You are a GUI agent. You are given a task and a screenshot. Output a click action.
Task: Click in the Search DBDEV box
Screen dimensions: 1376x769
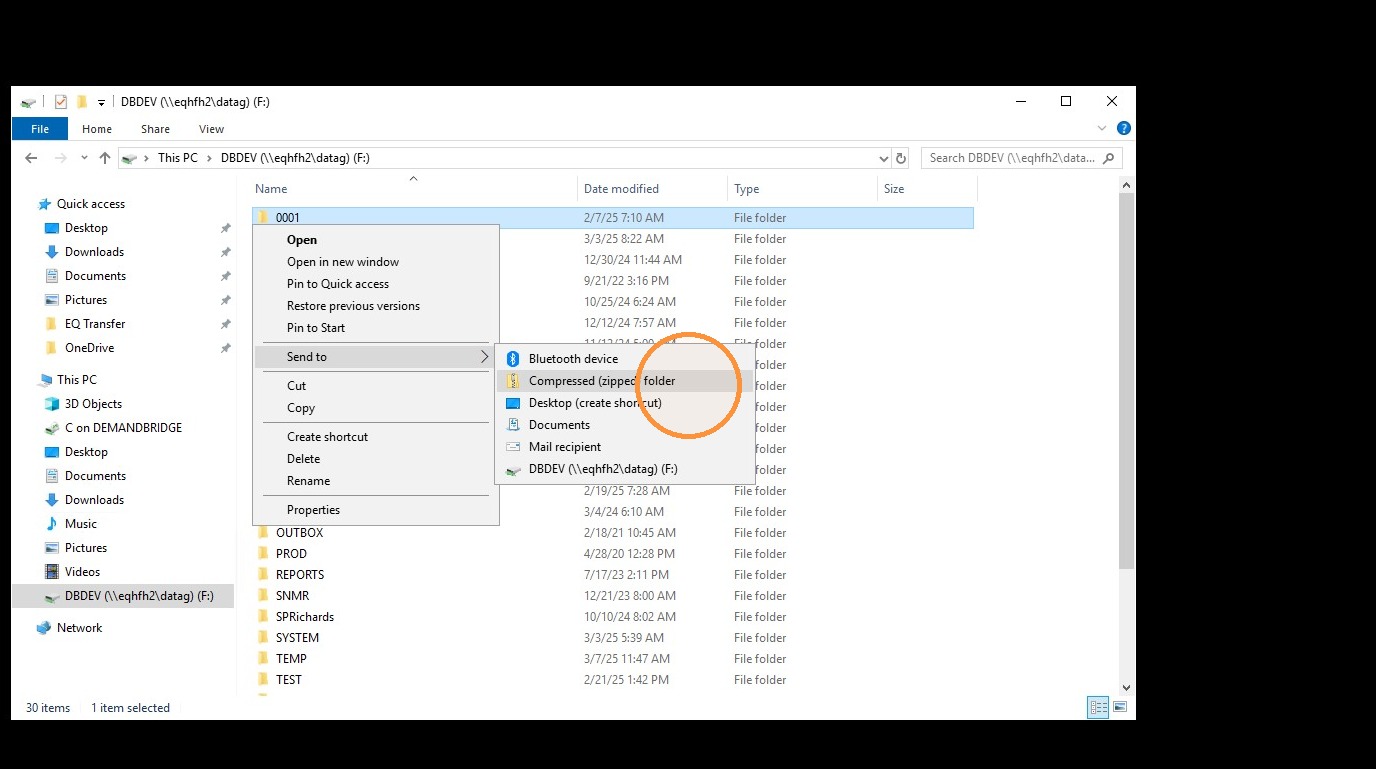tap(1022, 158)
